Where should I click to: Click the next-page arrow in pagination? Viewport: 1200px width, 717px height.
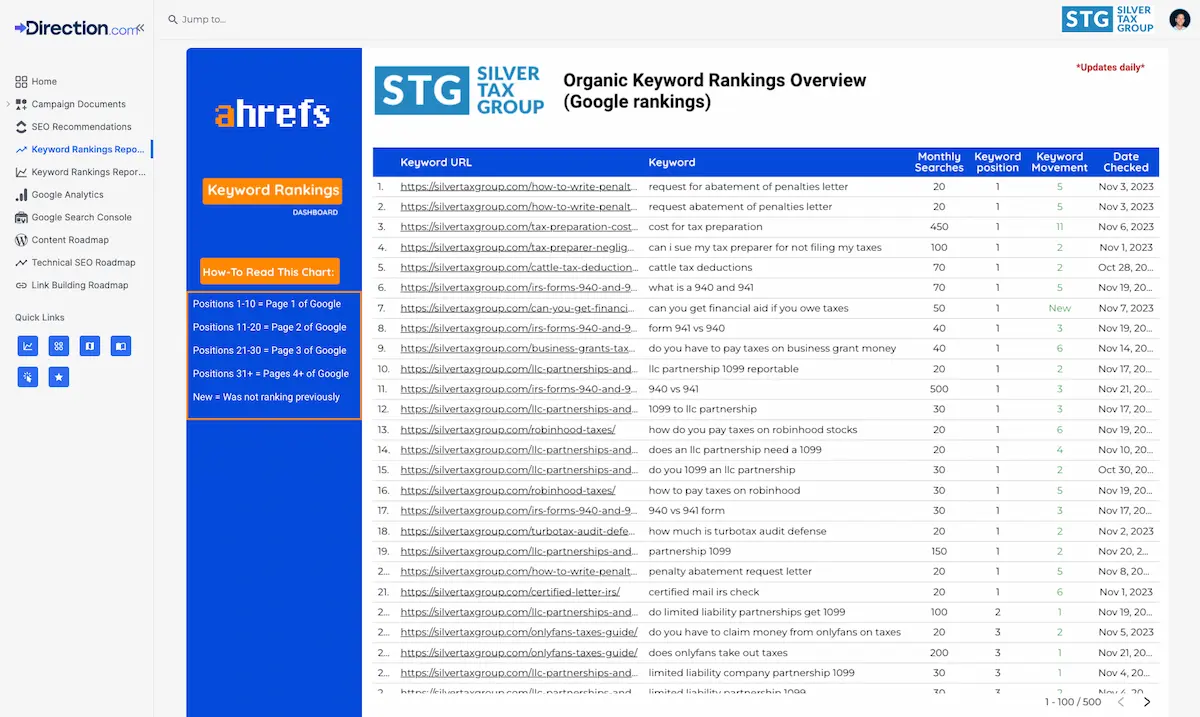tap(1147, 701)
